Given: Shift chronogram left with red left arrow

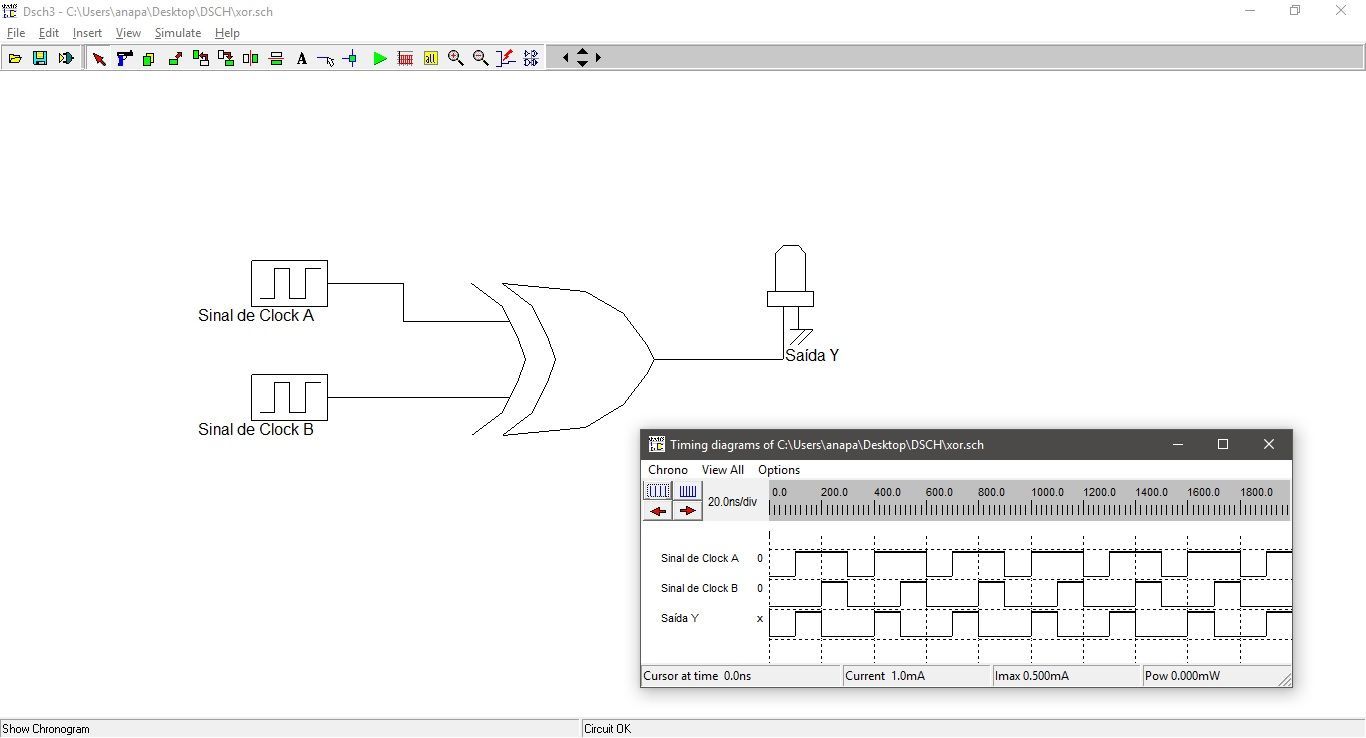Looking at the screenshot, I should coord(658,511).
